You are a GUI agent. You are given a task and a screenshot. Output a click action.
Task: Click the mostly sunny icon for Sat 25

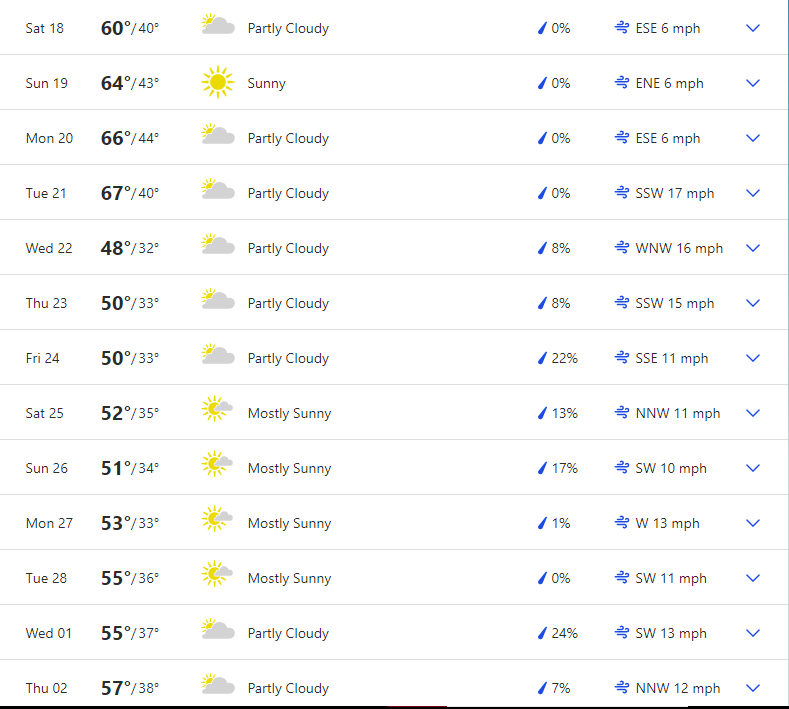tap(217, 411)
